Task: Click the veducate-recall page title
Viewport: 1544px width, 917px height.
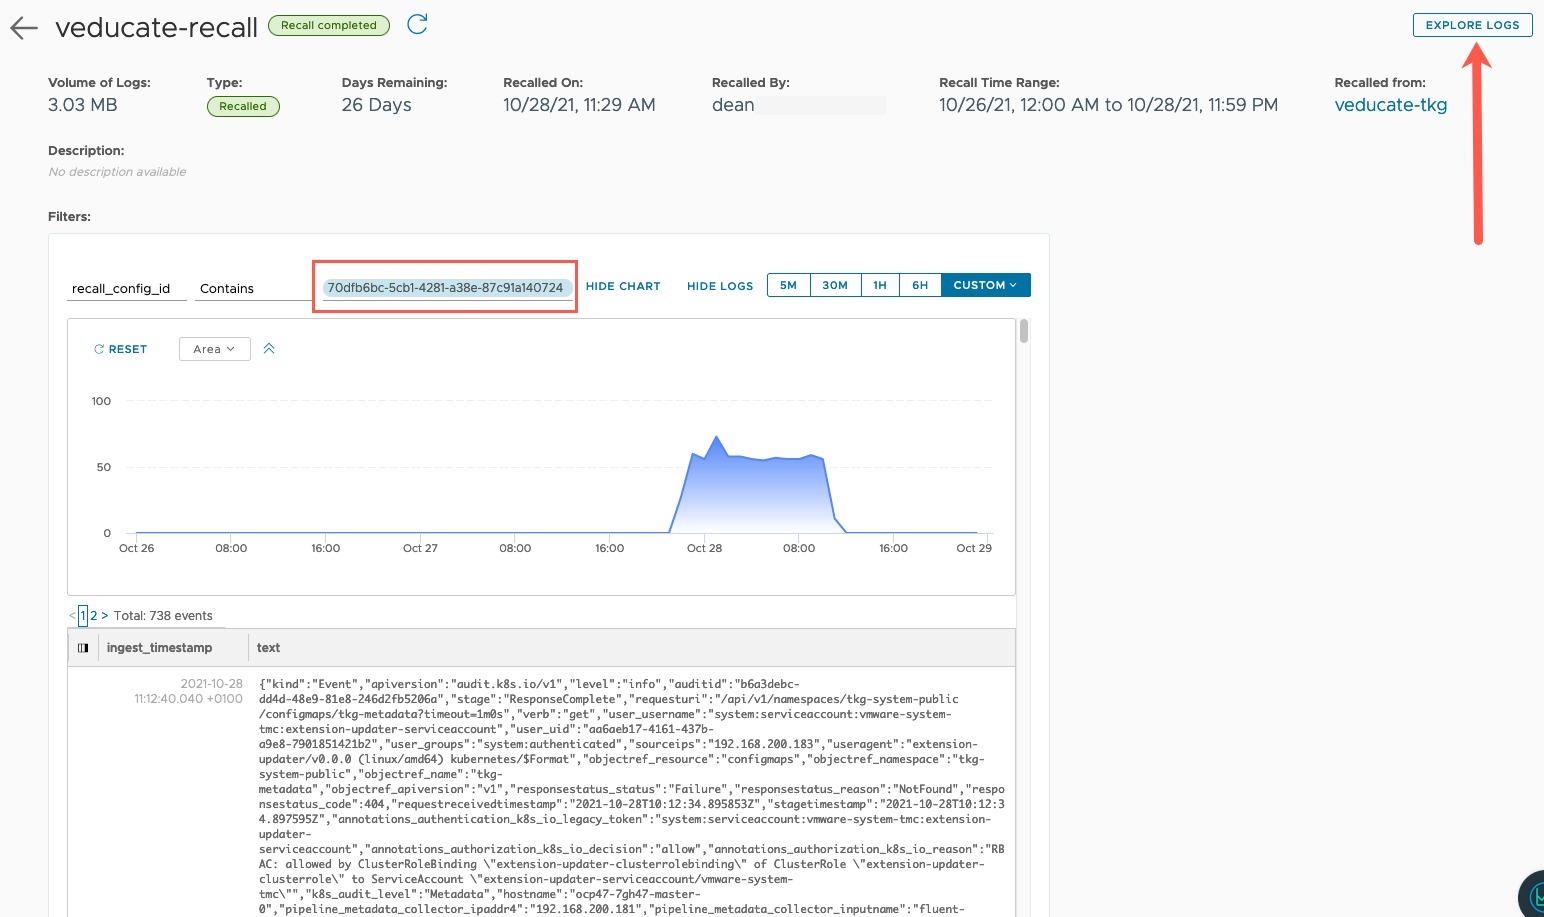Action: pyautogui.click(x=156, y=28)
